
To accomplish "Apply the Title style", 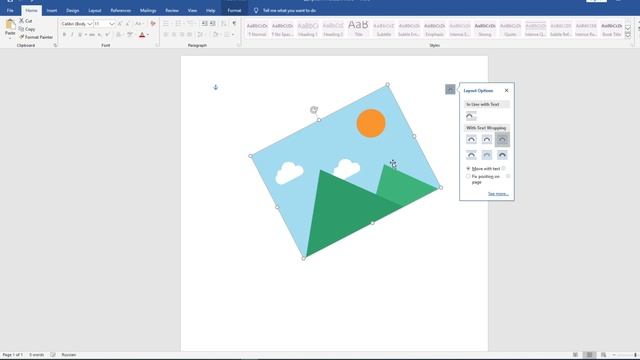I will 358,29.
